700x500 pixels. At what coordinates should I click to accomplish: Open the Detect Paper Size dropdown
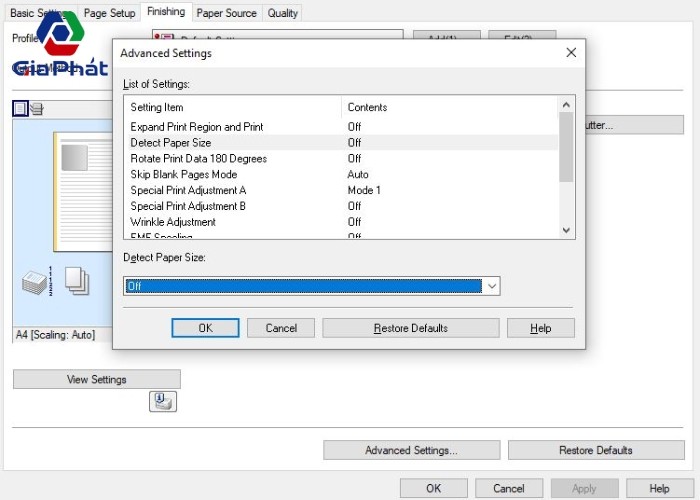coord(492,286)
